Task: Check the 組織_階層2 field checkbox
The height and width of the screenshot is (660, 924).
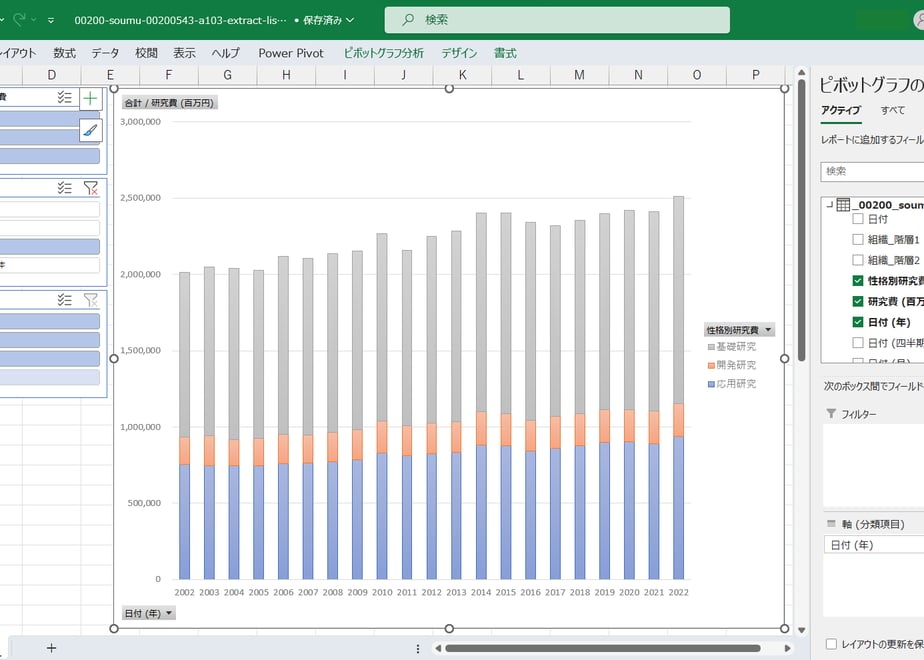Action: [858, 260]
